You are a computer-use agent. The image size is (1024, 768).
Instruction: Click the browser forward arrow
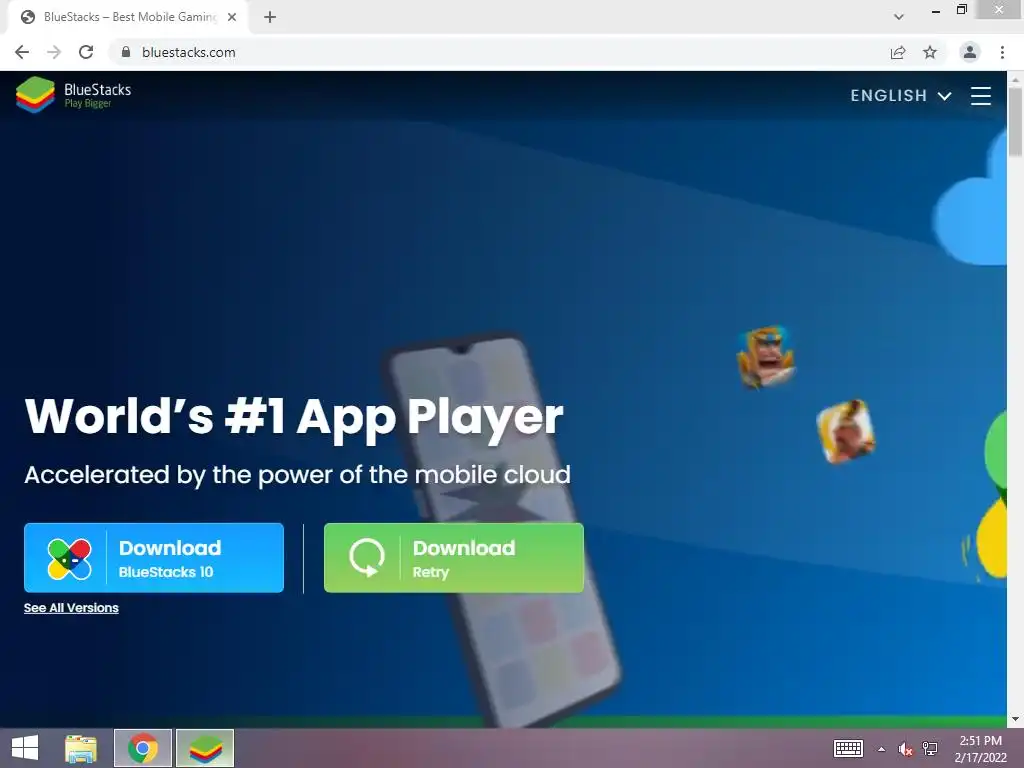click(x=54, y=52)
